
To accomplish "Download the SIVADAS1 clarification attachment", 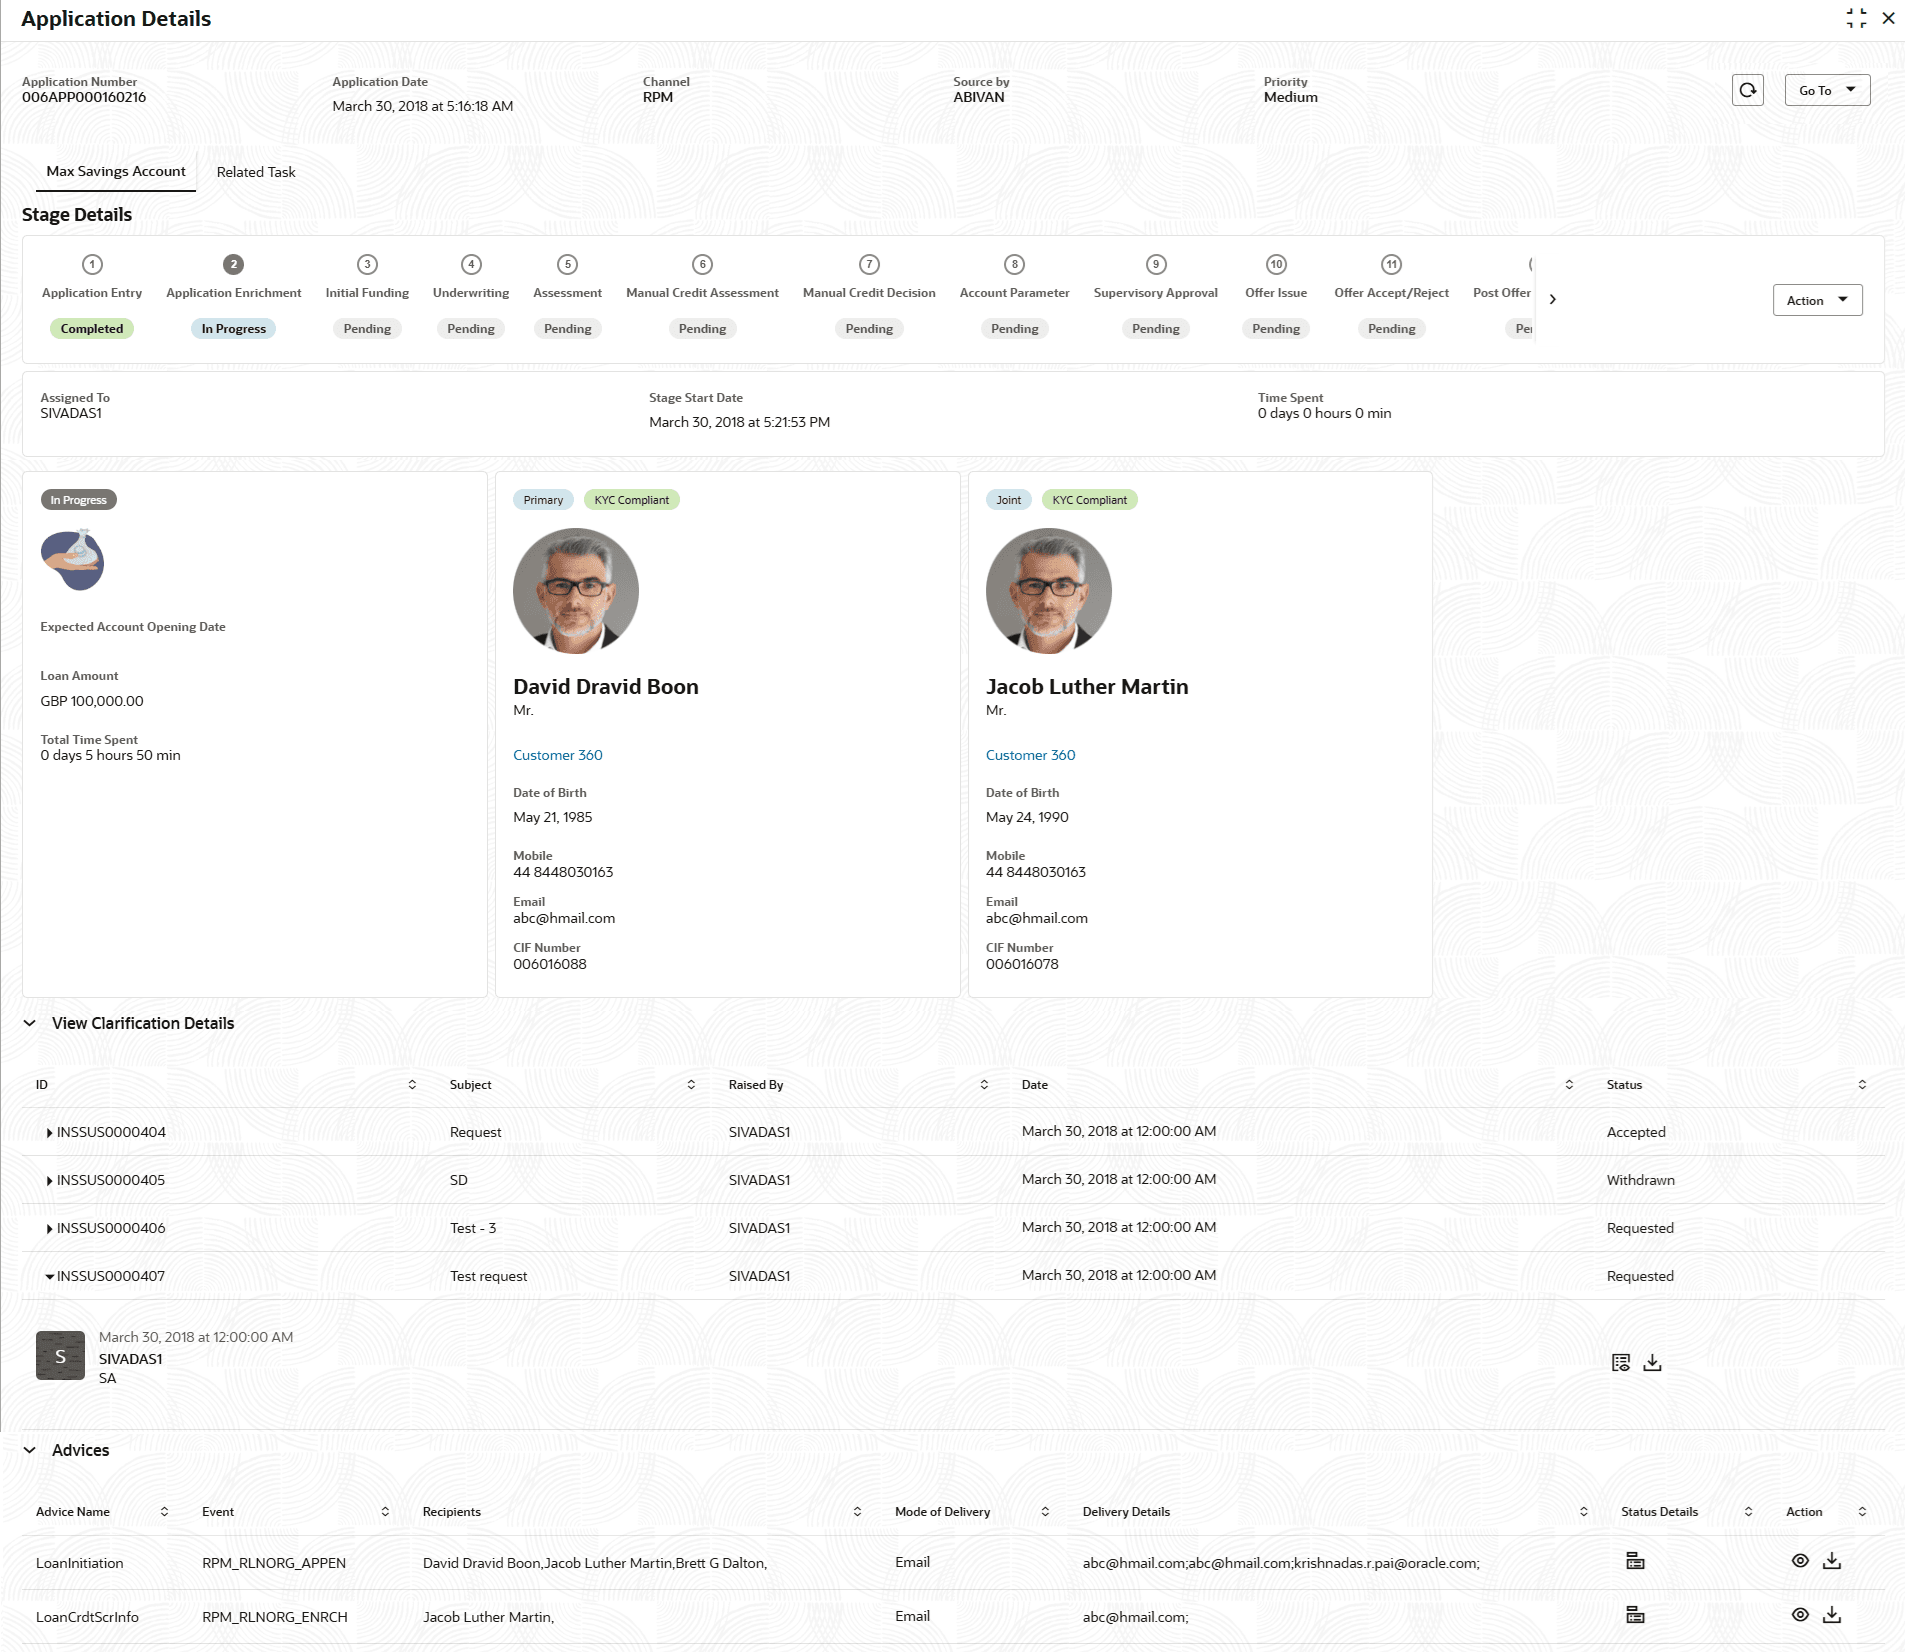I will 1652,1362.
